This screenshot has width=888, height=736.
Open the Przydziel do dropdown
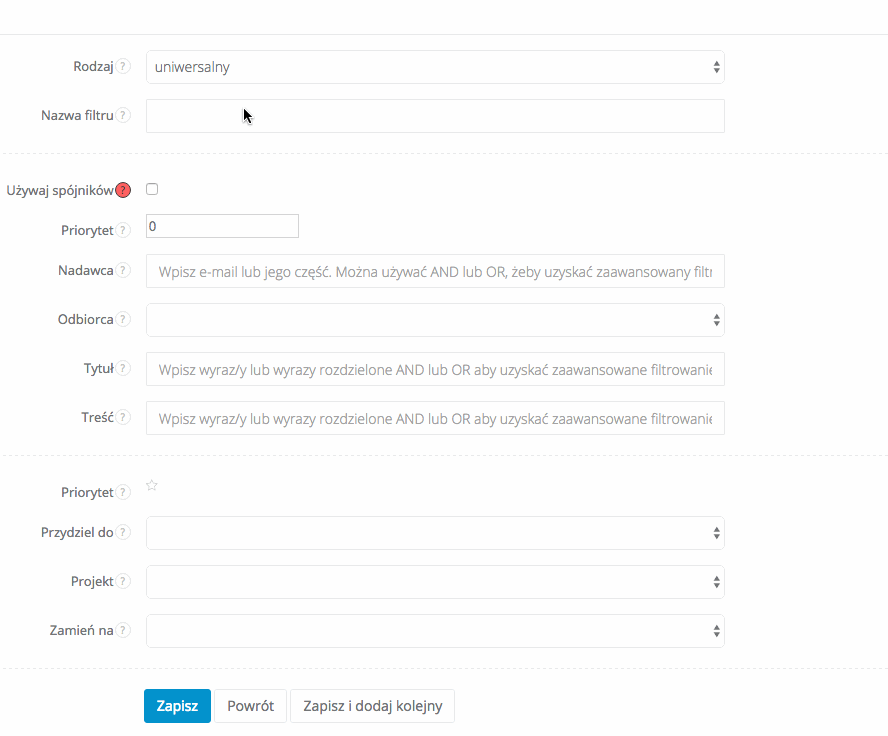pos(435,533)
